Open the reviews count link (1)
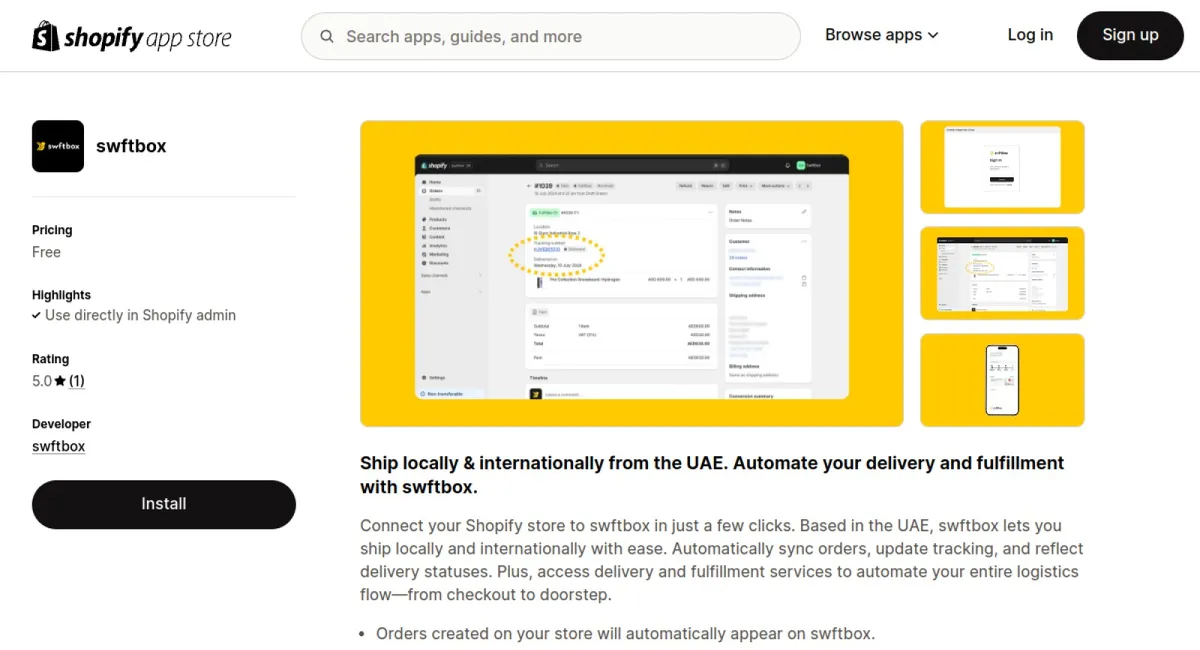Image resolution: width=1200 pixels, height=650 pixels. (76, 381)
